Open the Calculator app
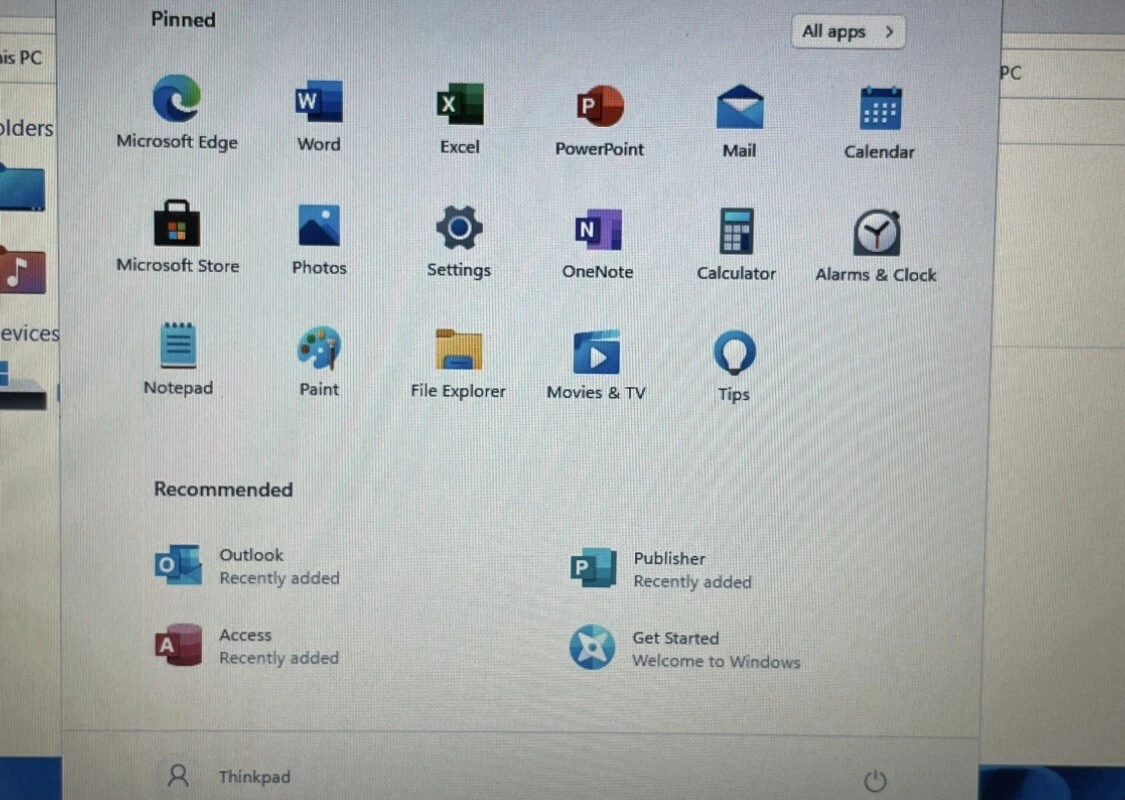 [x=736, y=245]
